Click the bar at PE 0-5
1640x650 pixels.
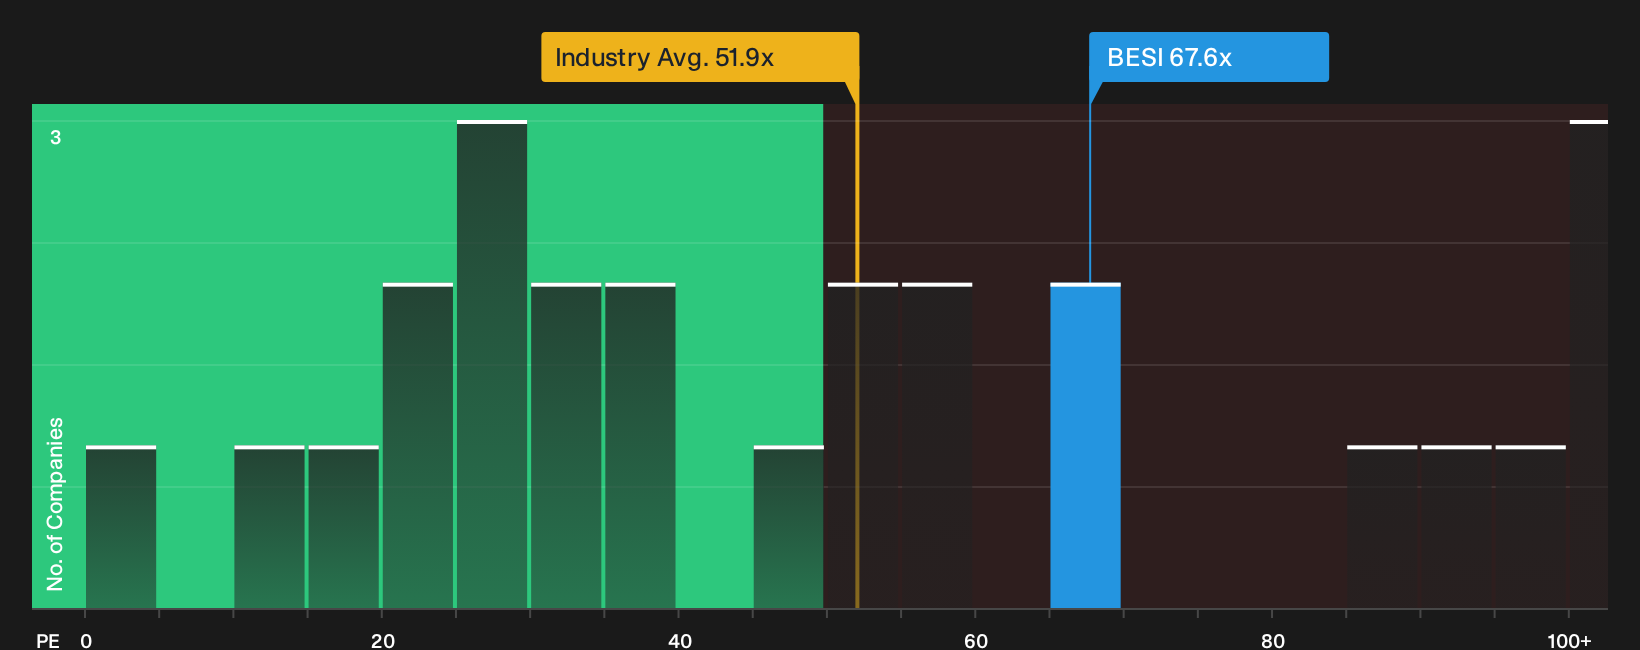point(121,527)
